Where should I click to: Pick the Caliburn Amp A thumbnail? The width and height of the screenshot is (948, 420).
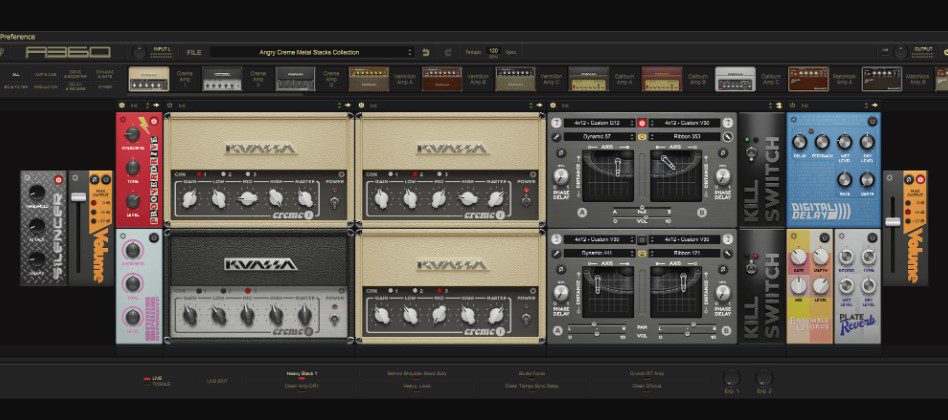tap(589, 79)
